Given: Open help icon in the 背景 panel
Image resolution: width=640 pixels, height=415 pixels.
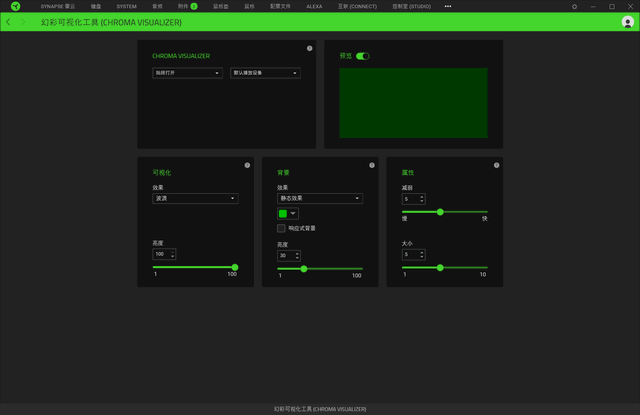Looking at the screenshot, I should [372, 165].
